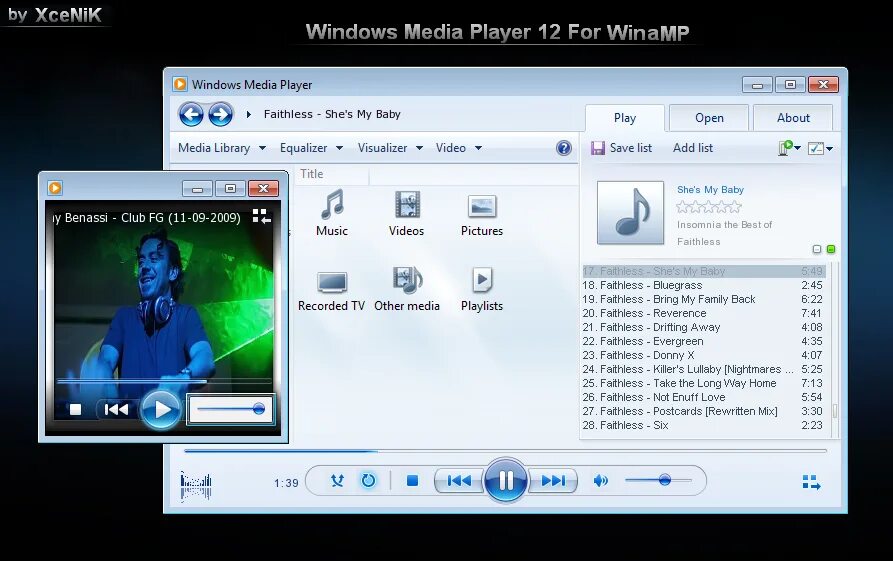Switch to the Open tab
Viewport: 893px width, 561px height.
pos(709,118)
